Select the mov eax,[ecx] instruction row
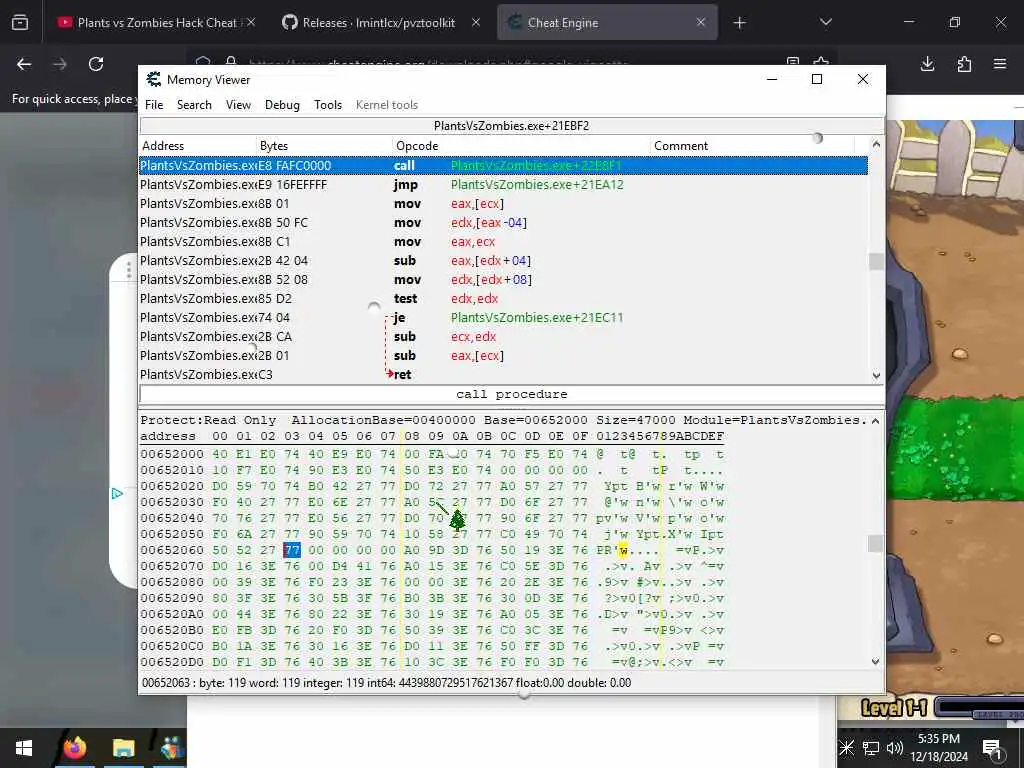The width and height of the screenshot is (1024, 768). pos(504,204)
